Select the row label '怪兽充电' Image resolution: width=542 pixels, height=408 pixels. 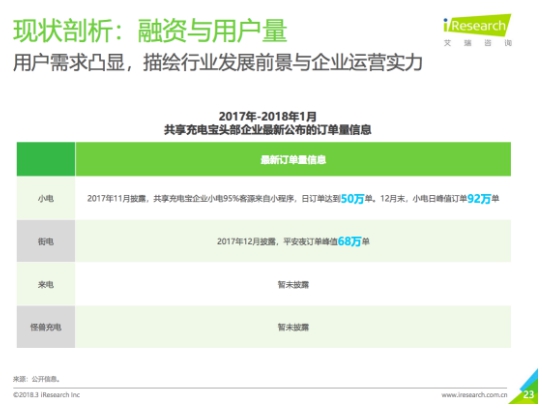coord(46,327)
